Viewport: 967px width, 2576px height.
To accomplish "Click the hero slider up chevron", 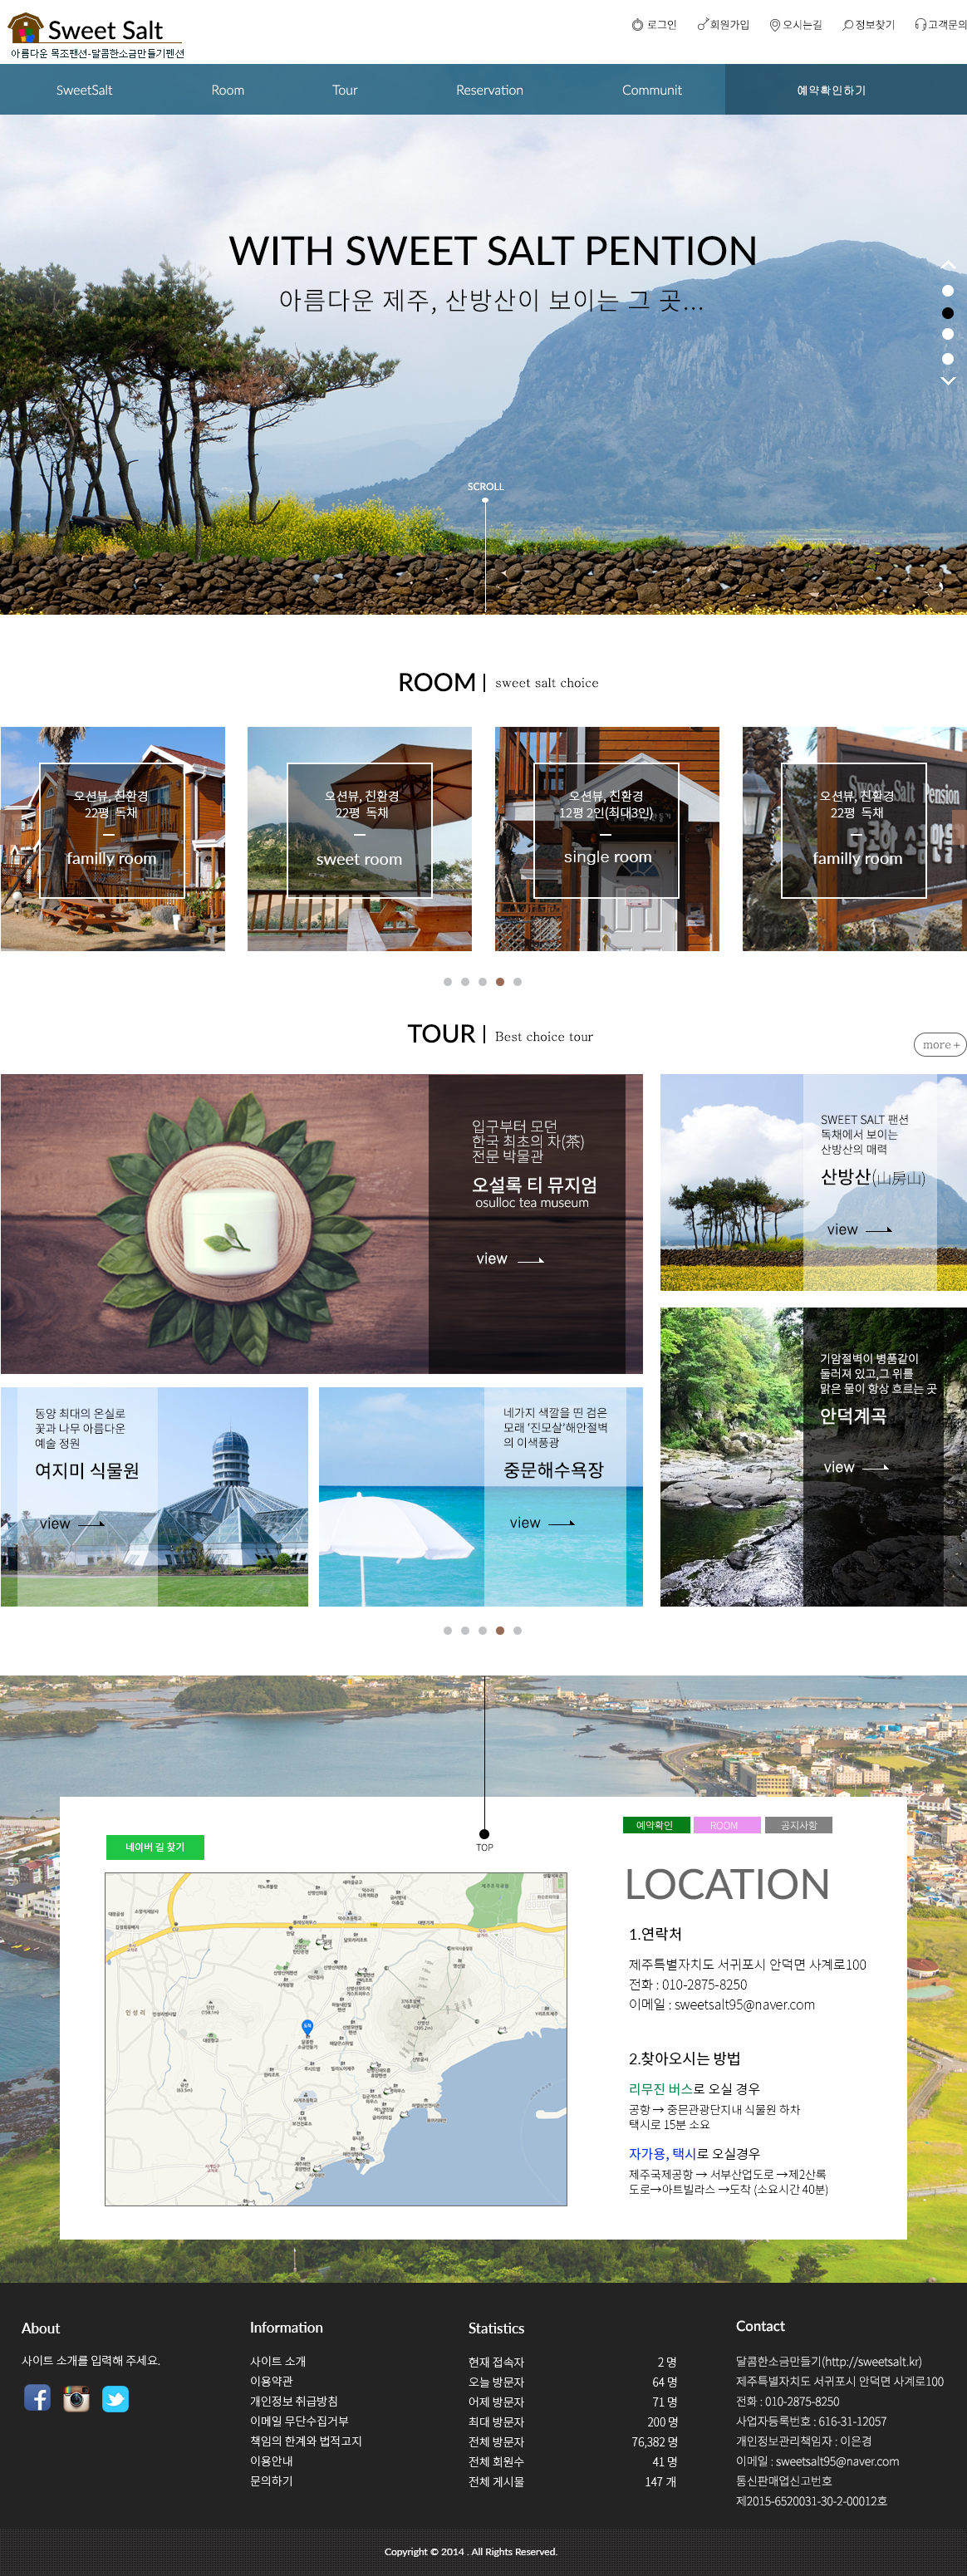I will pos(948,265).
